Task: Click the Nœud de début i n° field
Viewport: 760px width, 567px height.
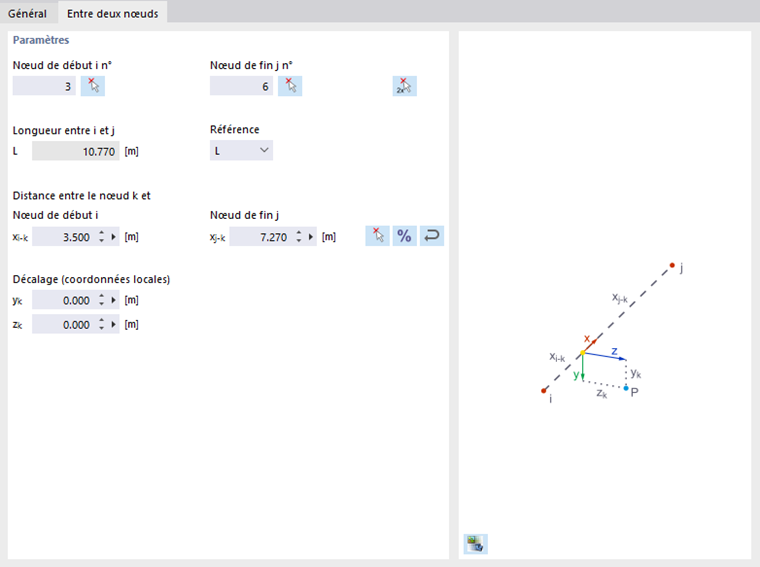Action: pos(44,86)
